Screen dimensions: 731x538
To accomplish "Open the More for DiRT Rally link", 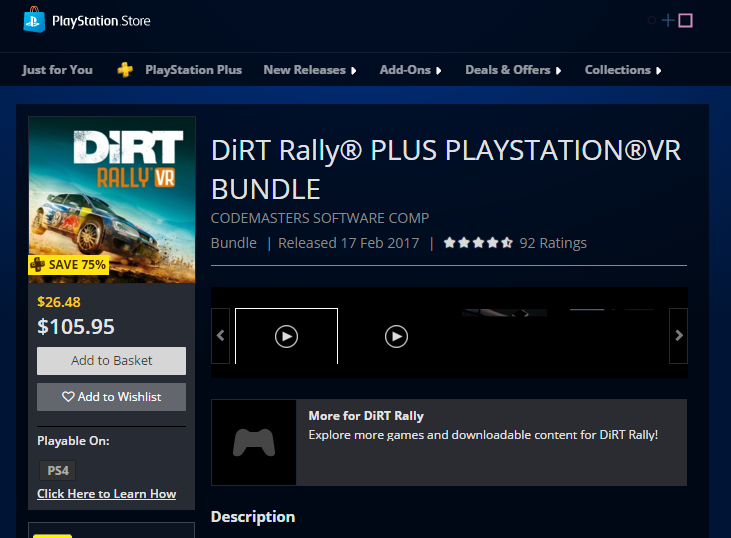I will pos(366,416).
